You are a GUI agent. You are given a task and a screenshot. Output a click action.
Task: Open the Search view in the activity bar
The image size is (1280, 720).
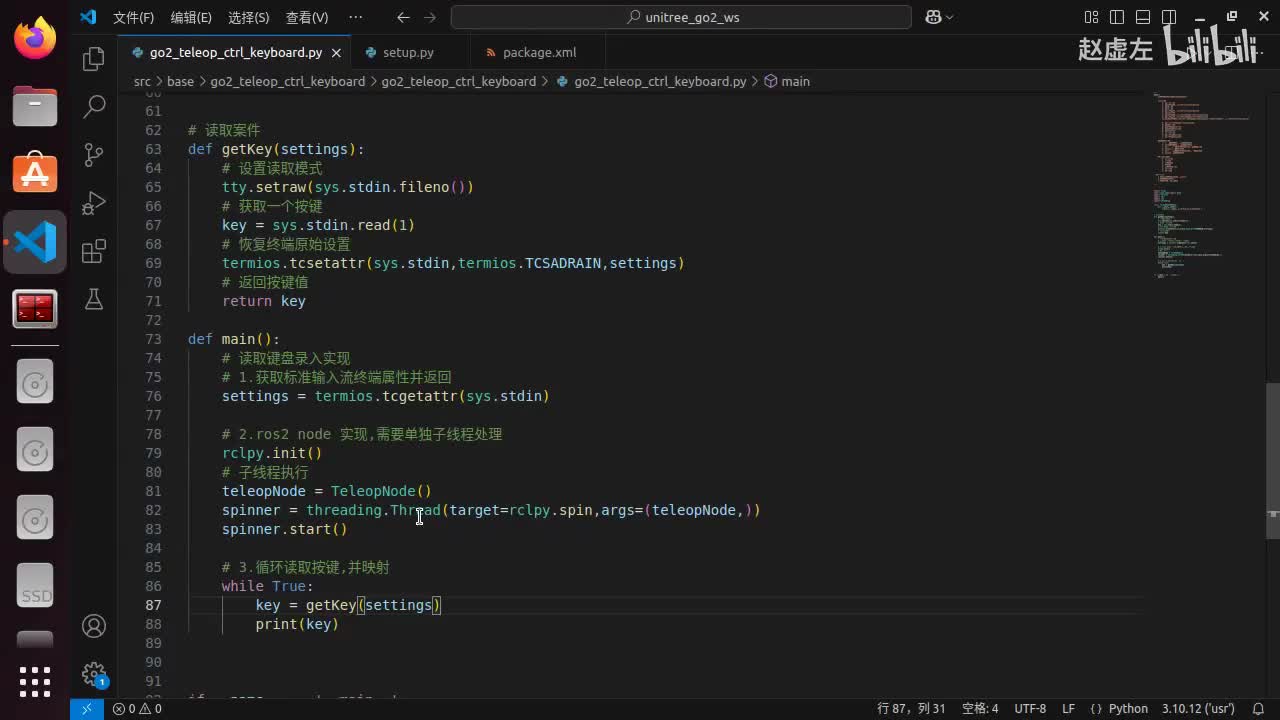94,106
